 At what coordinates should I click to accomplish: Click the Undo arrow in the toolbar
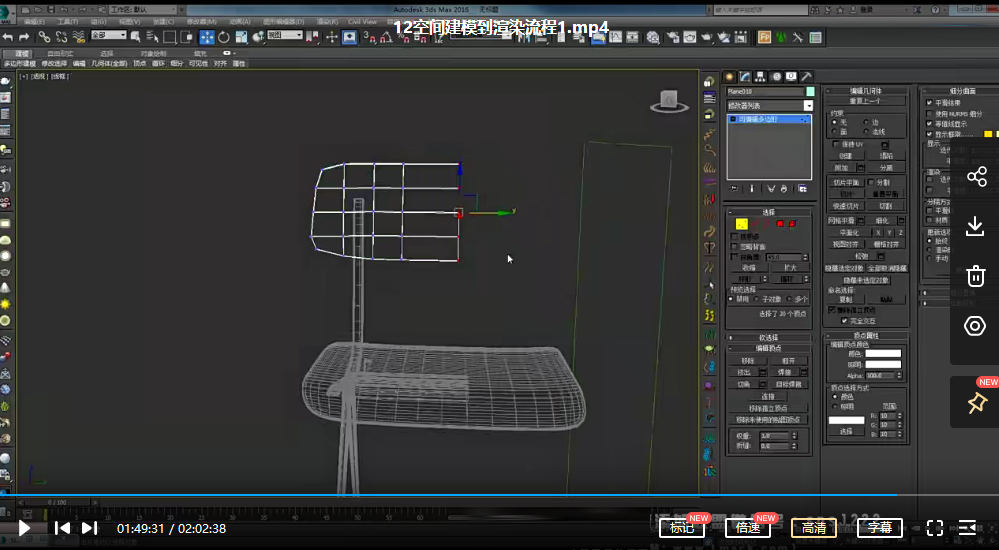coord(8,37)
